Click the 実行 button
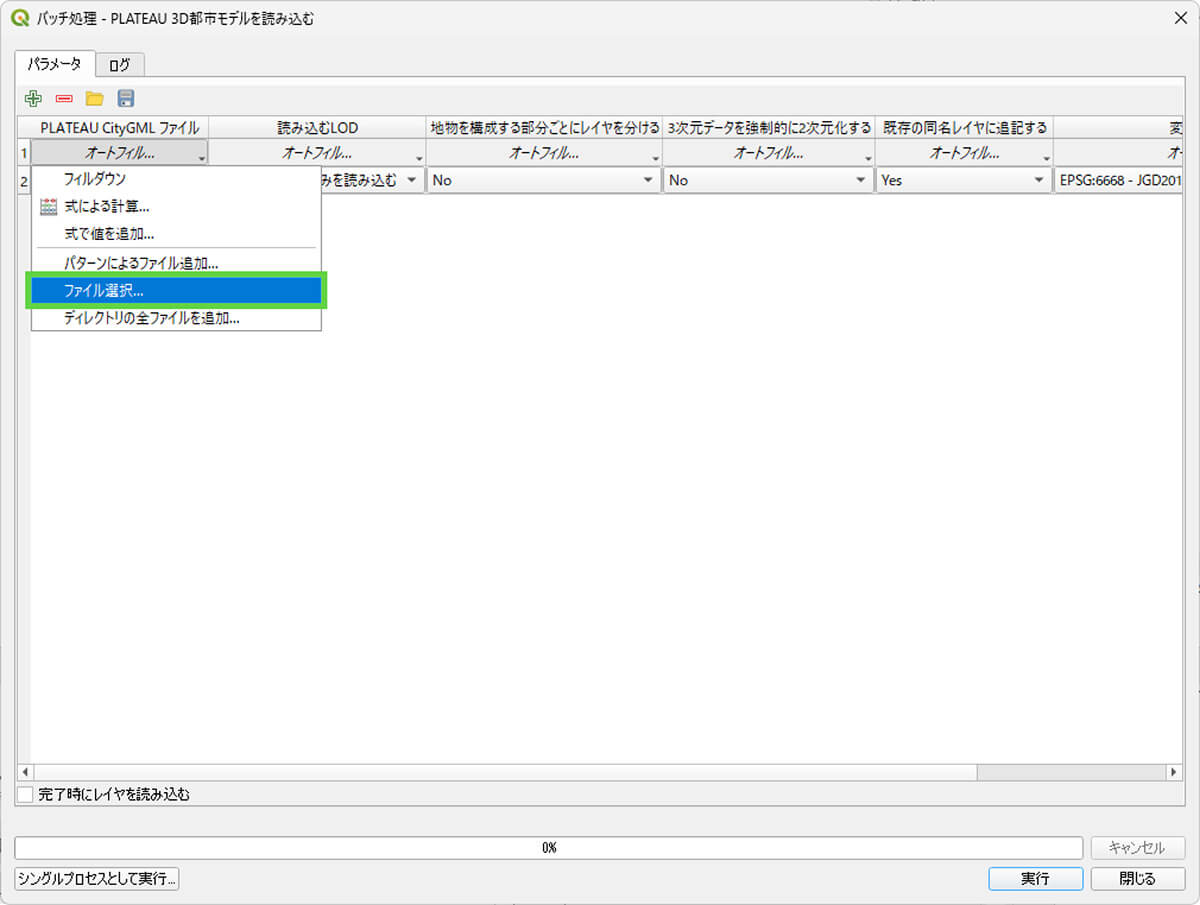 pos(1035,878)
